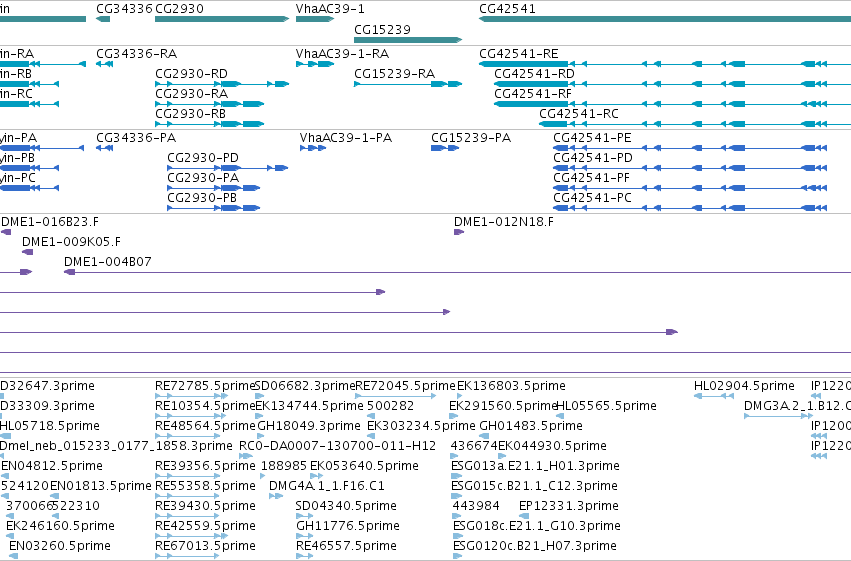
Task: Click the VhaAC39-1 gene label
Action: tap(330, 9)
